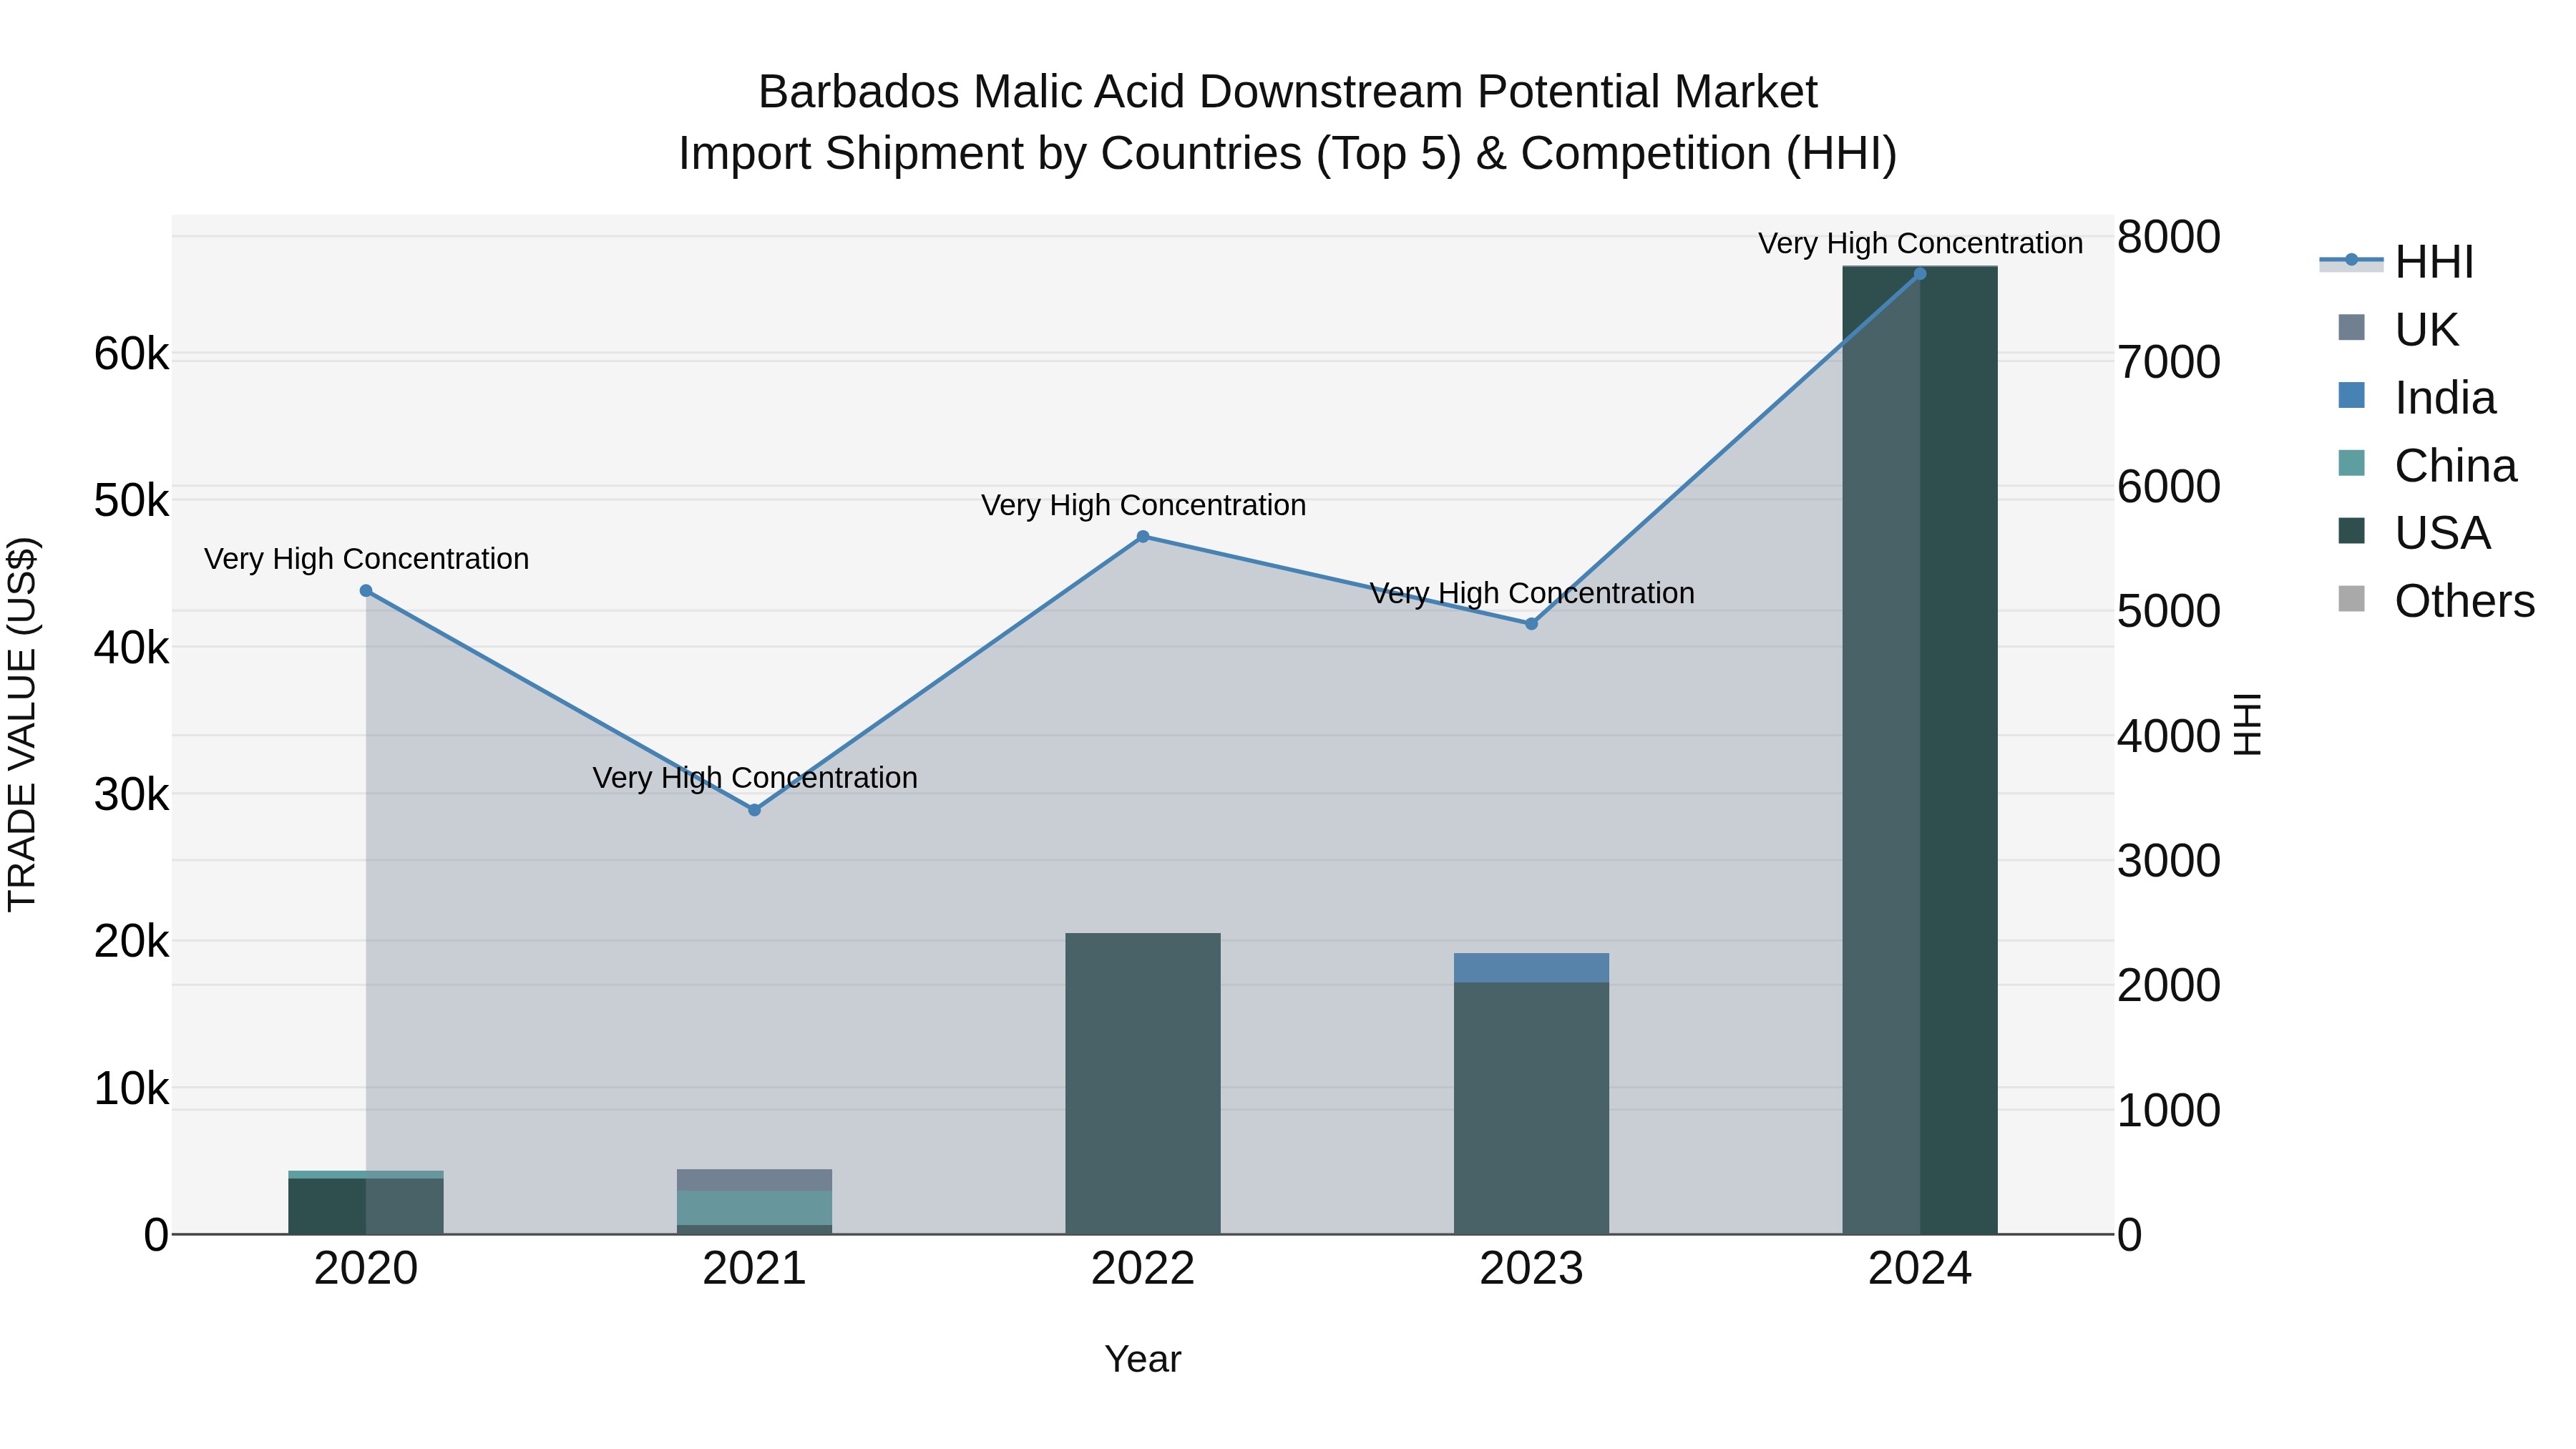This screenshot has height=1449, width=2576.
Task: Click the USA dark green legend swatch
Action: click(2352, 531)
